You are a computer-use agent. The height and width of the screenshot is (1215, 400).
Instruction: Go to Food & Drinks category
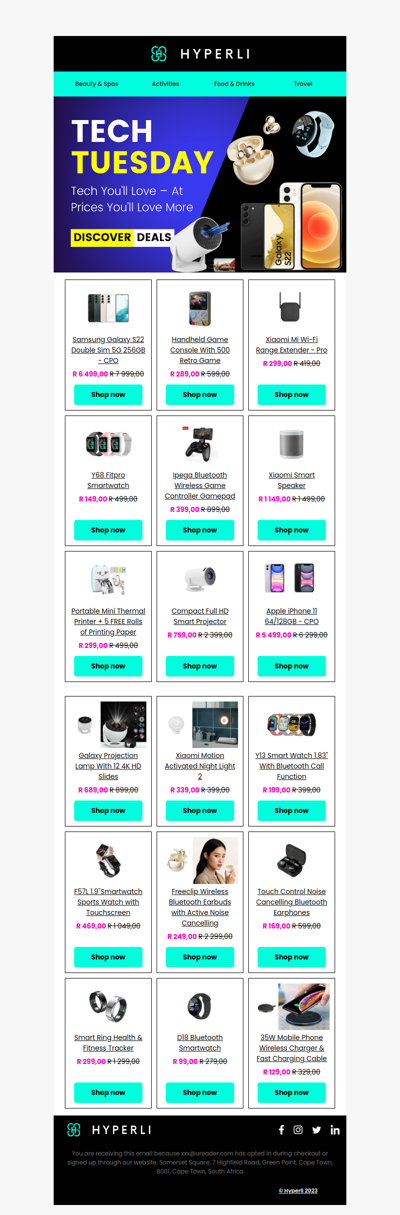coord(234,84)
